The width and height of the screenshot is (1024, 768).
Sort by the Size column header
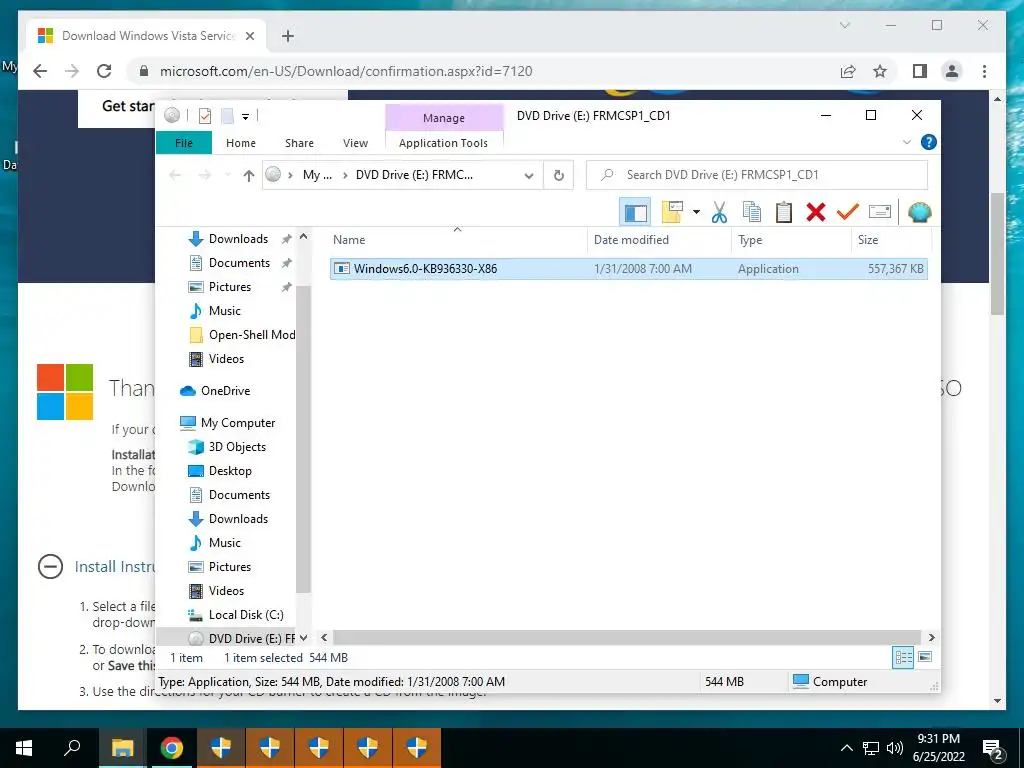(x=892, y=240)
